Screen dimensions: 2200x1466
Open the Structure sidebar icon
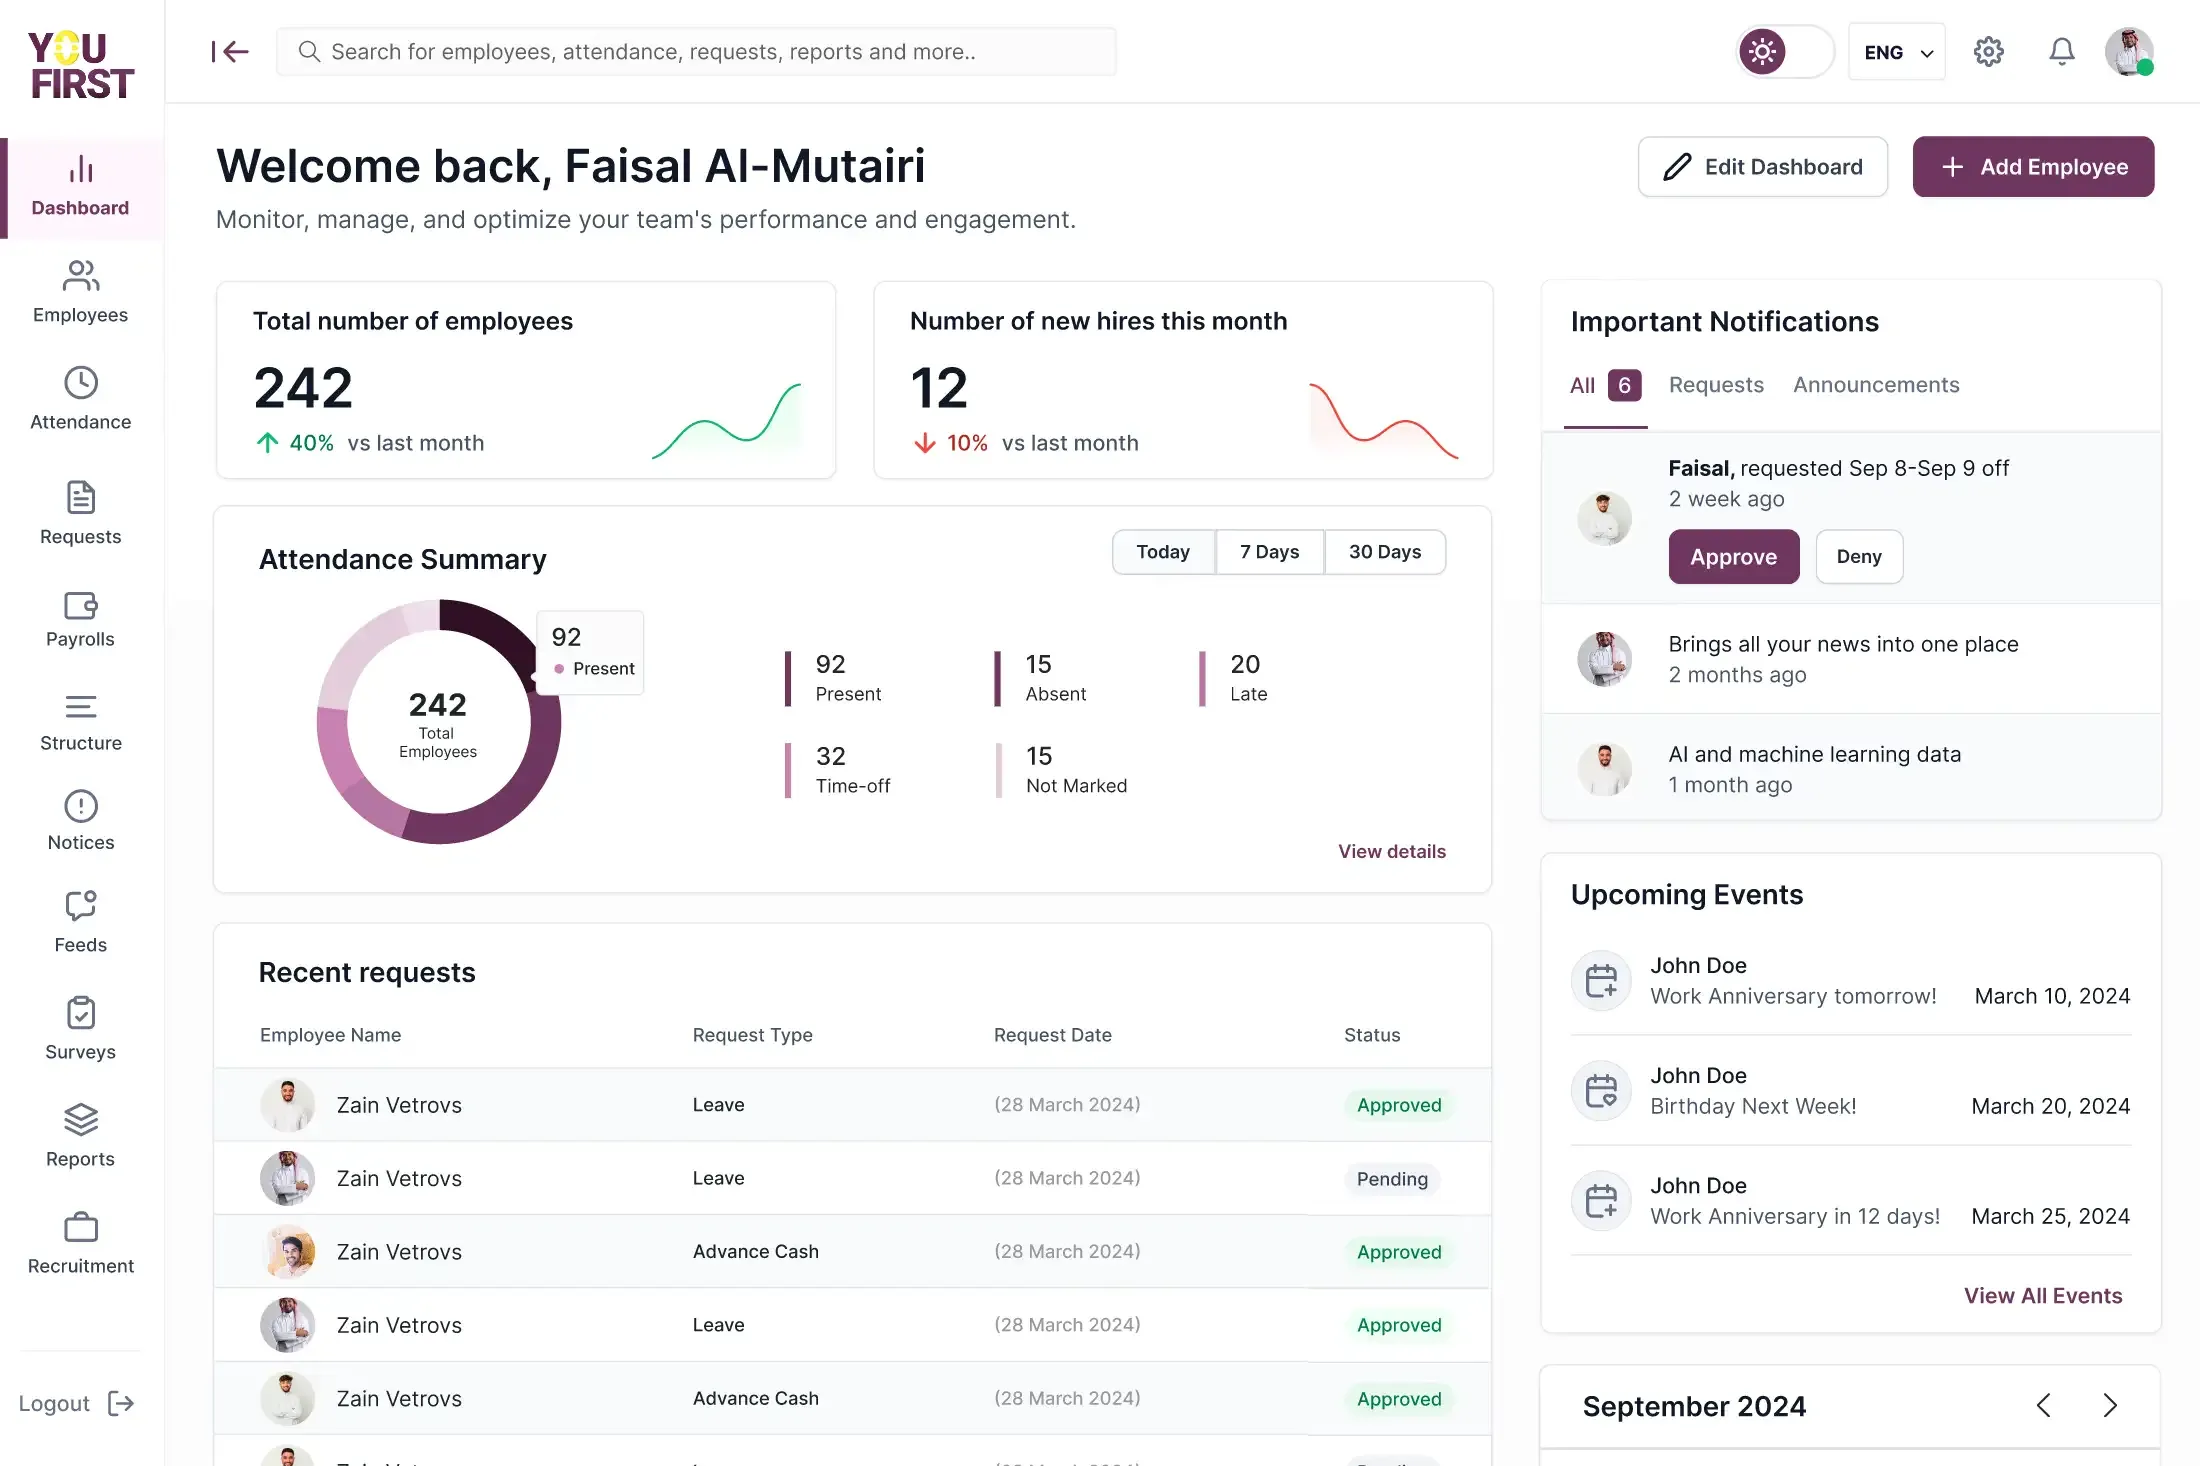point(81,707)
